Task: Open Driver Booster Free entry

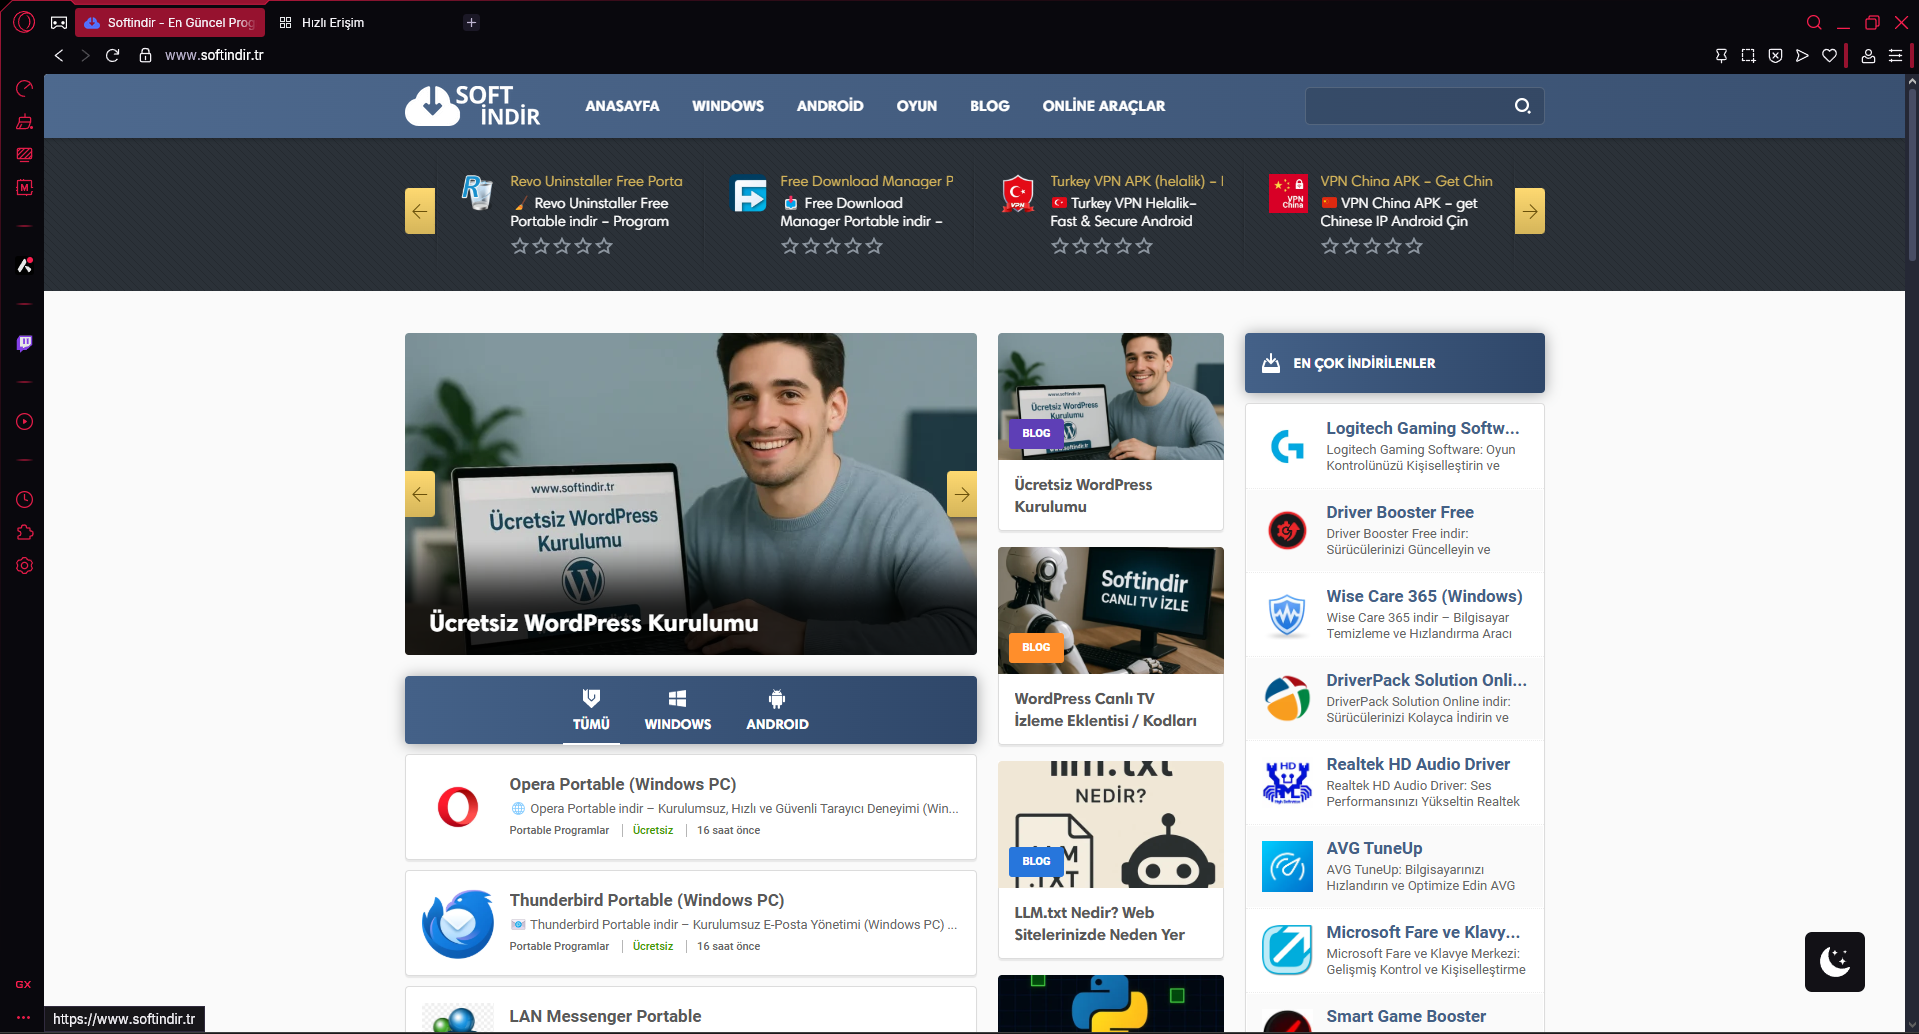Action: [1395, 530]
